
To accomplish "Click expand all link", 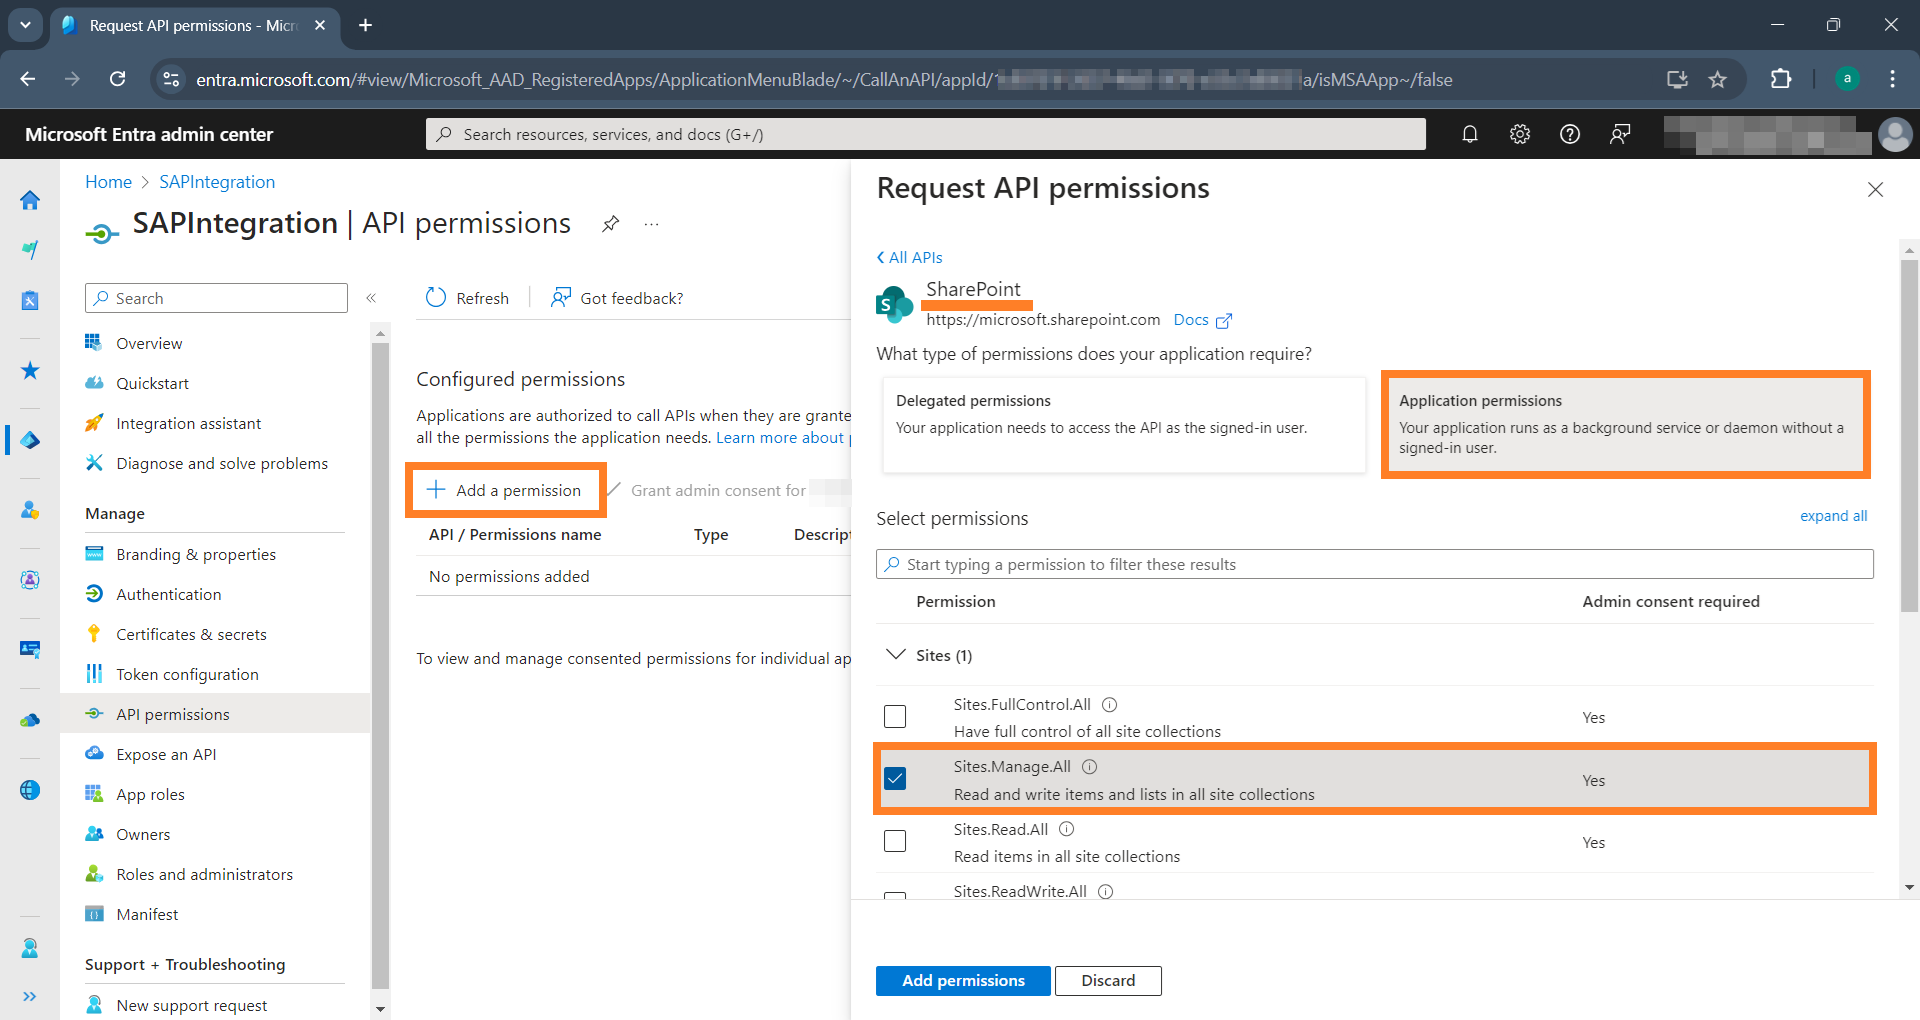I will pos(1833,516).
